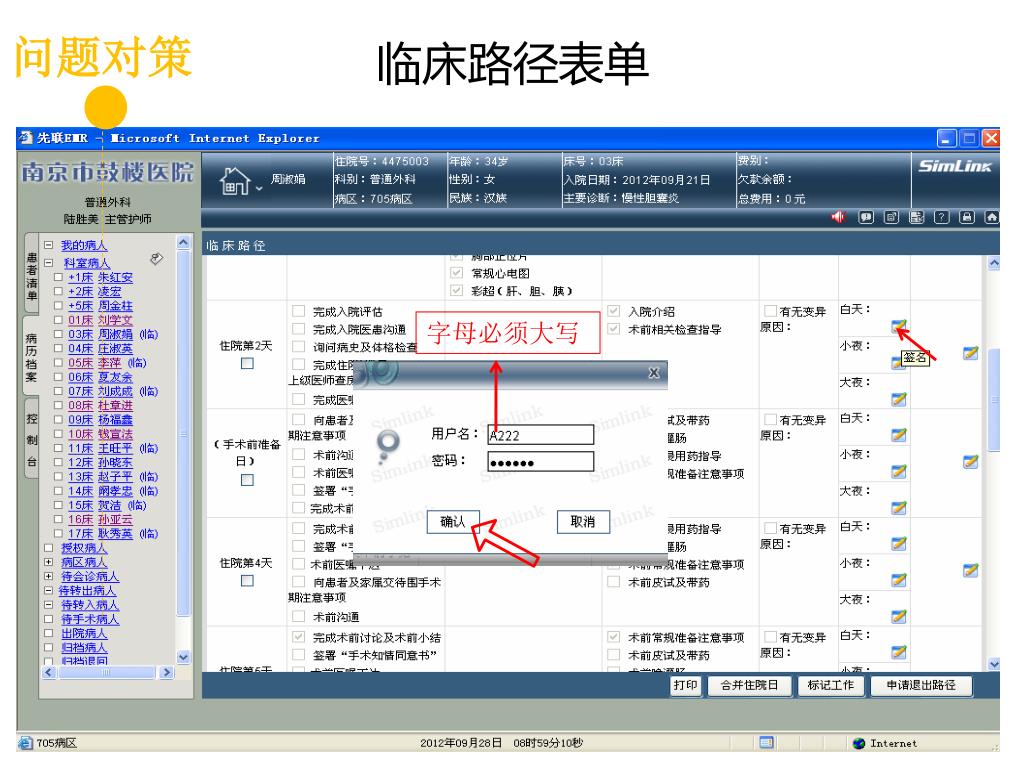Viewport: 1024px width, 768px height.
Task: Click row-level sign icon for 手术前准备日
Action: pyautogui.click(x=970, y=462)
